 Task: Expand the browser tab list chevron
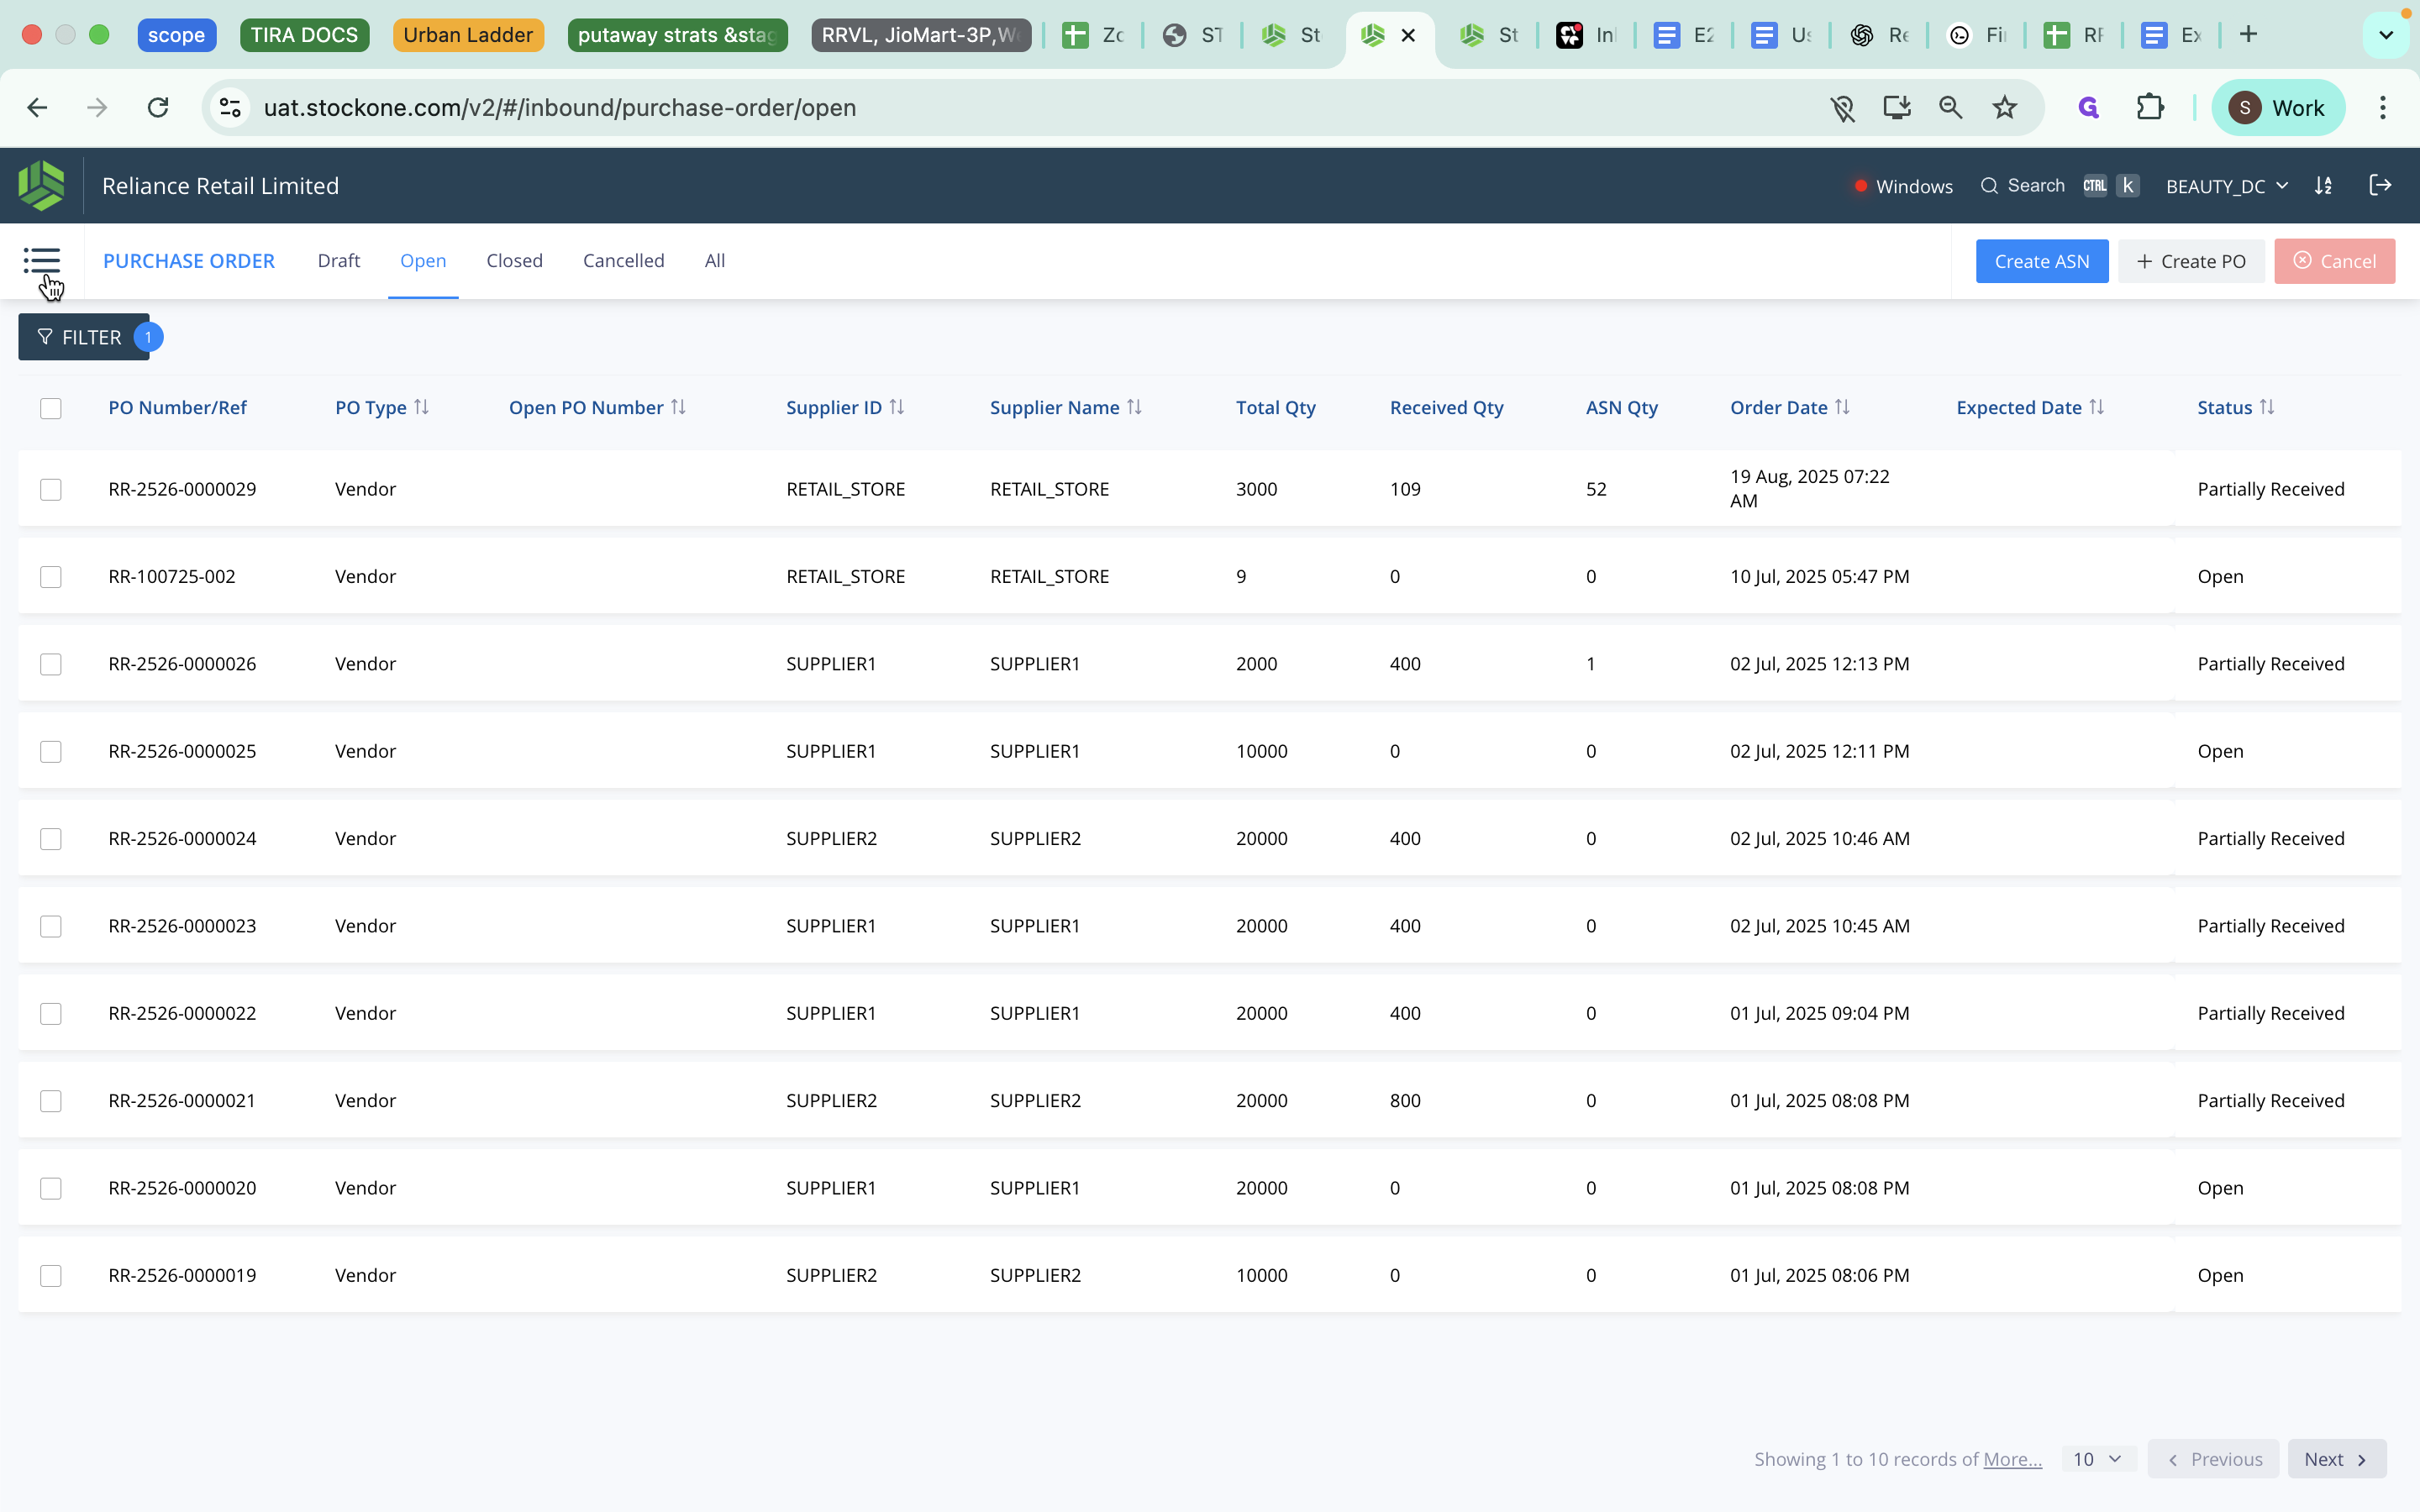(2385, 35)
